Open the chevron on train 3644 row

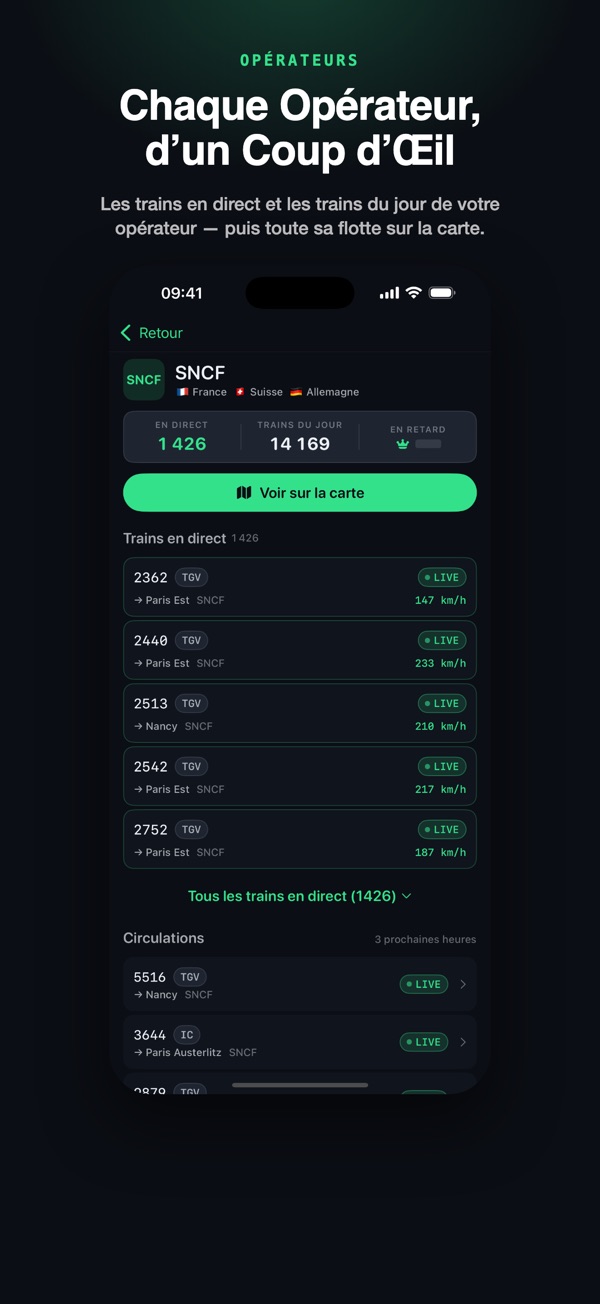pos(463,1042)
